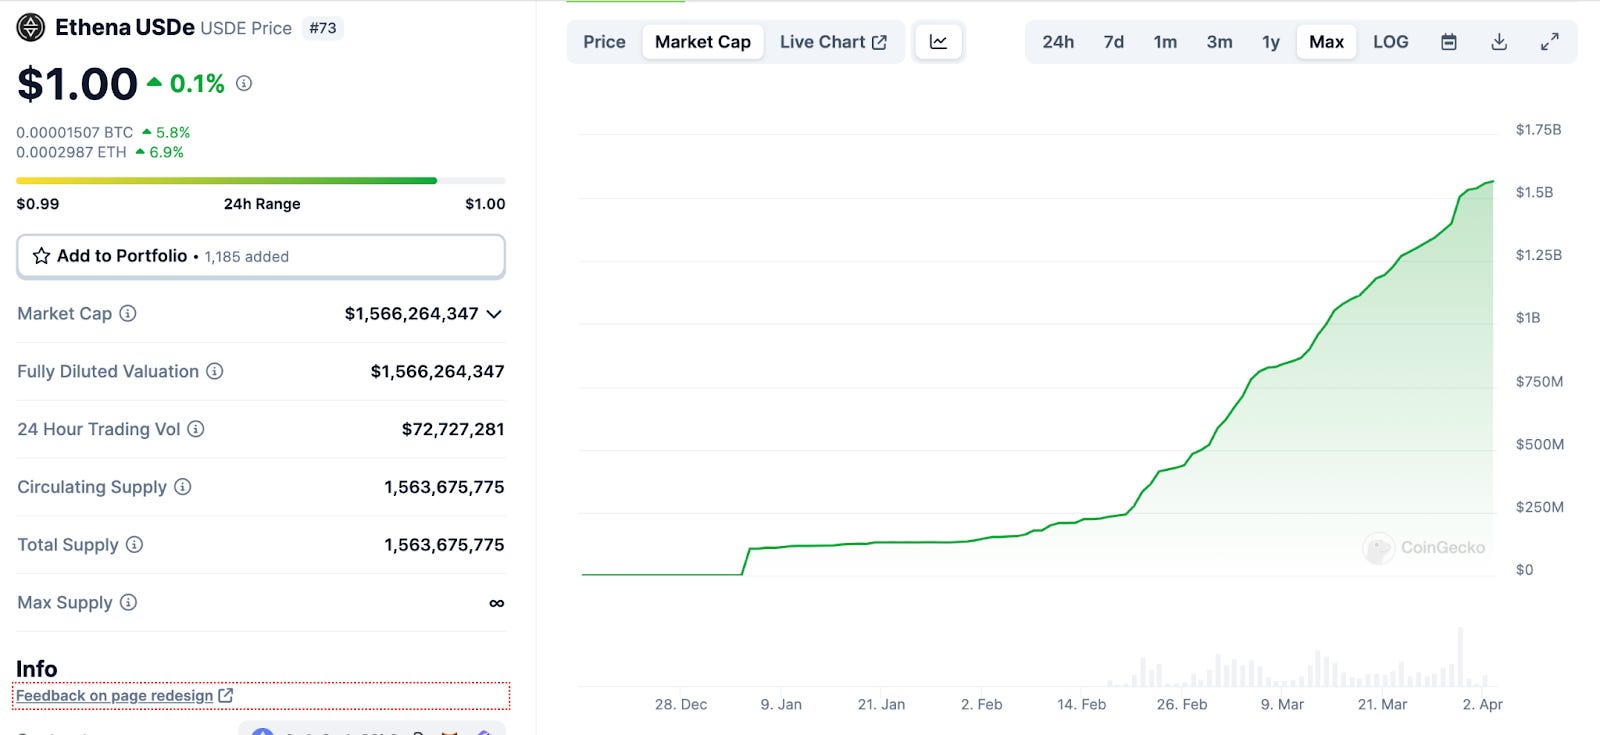Viewport: 1600px width, 735px height.
Task: Click the 2. Apr axis label
Action: point(1482,704)
